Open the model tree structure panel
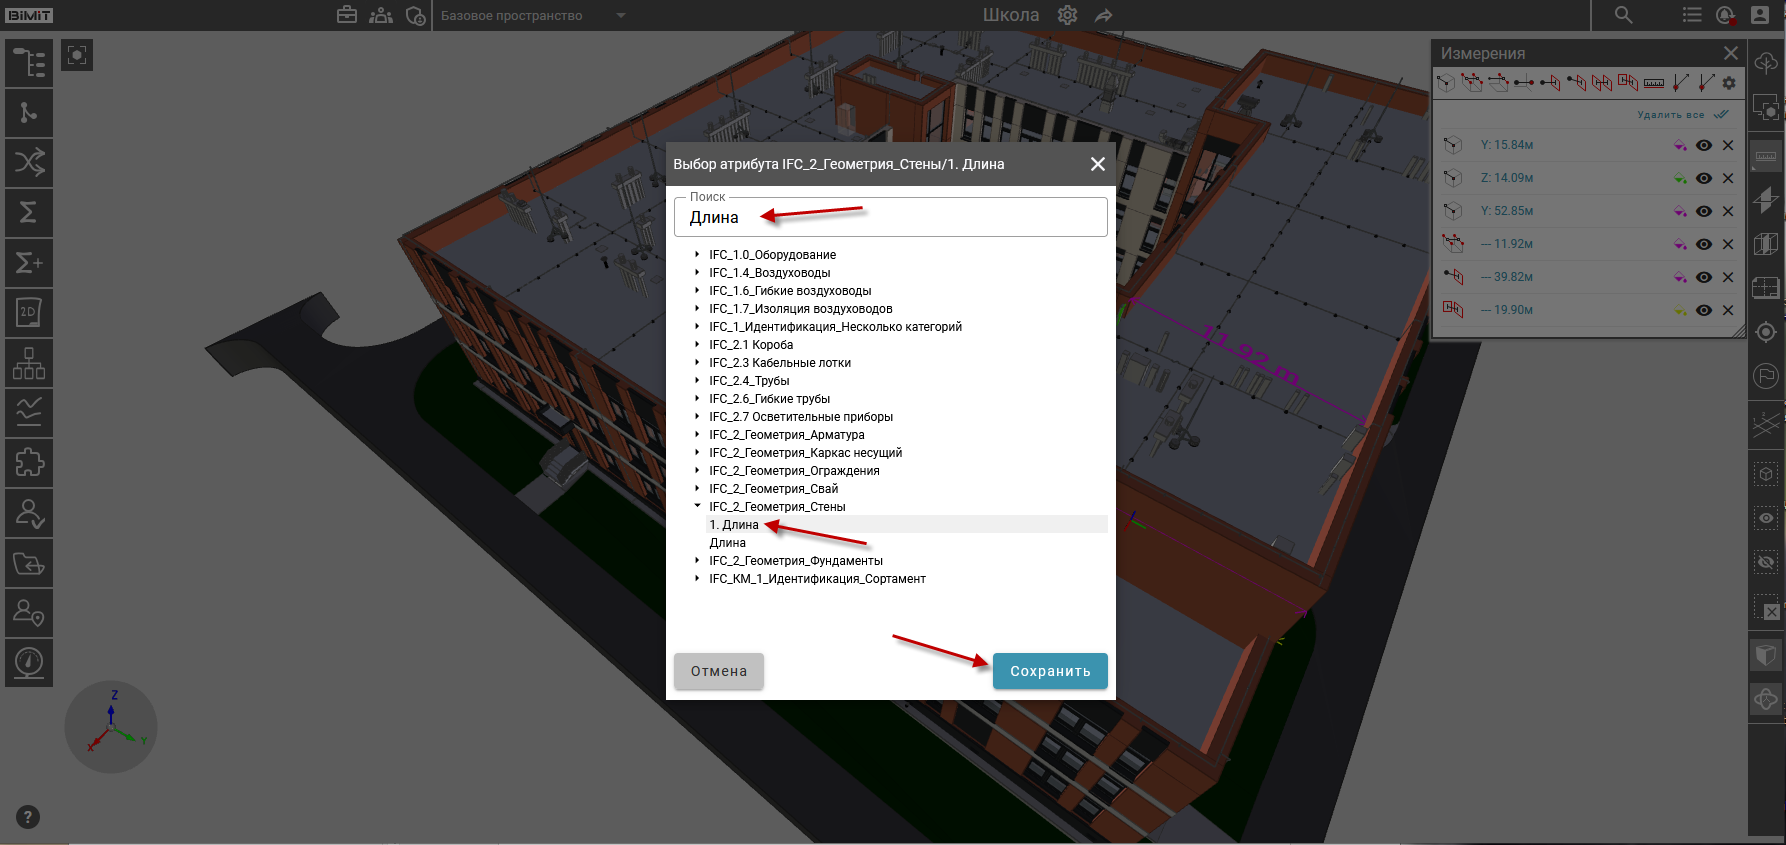Image resolution: width=1786 pixels, height=845 pixels. pyautogui.click(x=29, y=63)
